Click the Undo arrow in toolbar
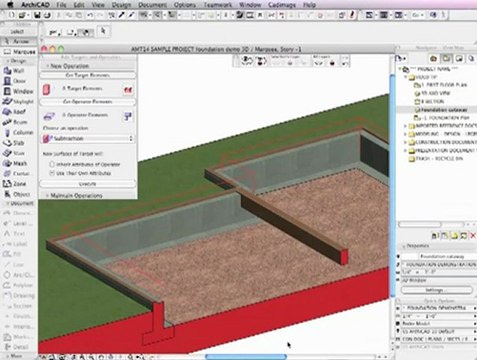 point(89,15)
